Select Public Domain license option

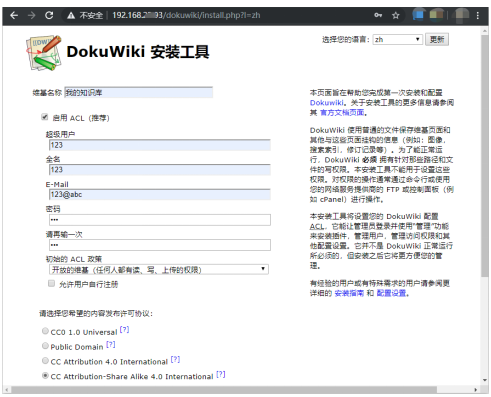pyautogui.click(x=45, y=346)
